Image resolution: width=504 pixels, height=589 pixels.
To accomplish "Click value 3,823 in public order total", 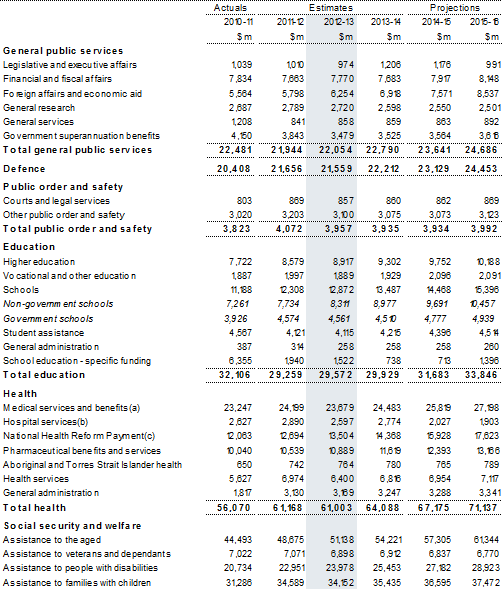I will 237,229.
